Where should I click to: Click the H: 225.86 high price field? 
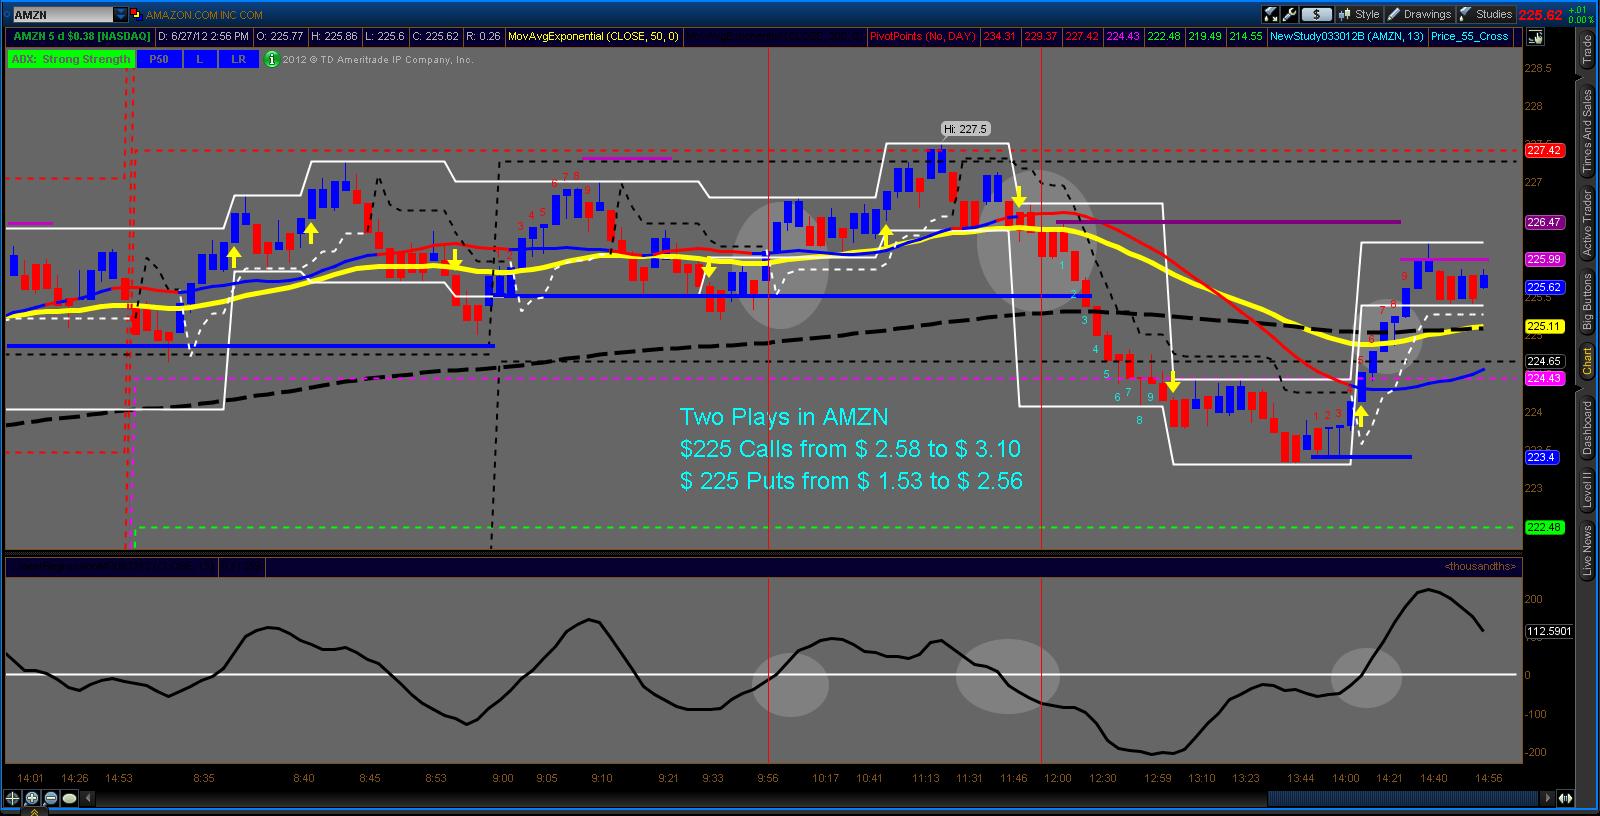click(334, 37)
